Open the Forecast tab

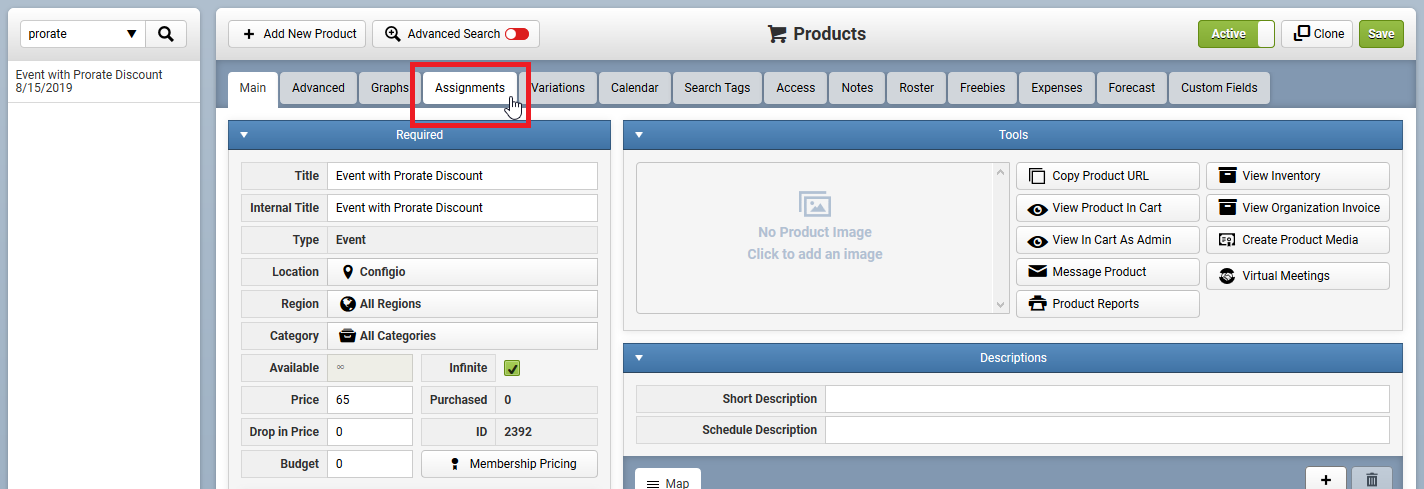1132,88
